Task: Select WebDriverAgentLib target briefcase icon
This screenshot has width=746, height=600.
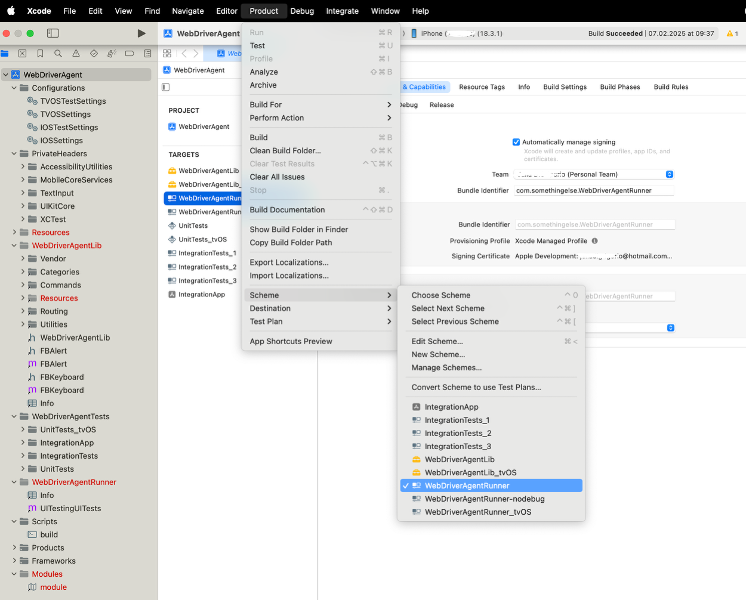Action: pos(172,170)
